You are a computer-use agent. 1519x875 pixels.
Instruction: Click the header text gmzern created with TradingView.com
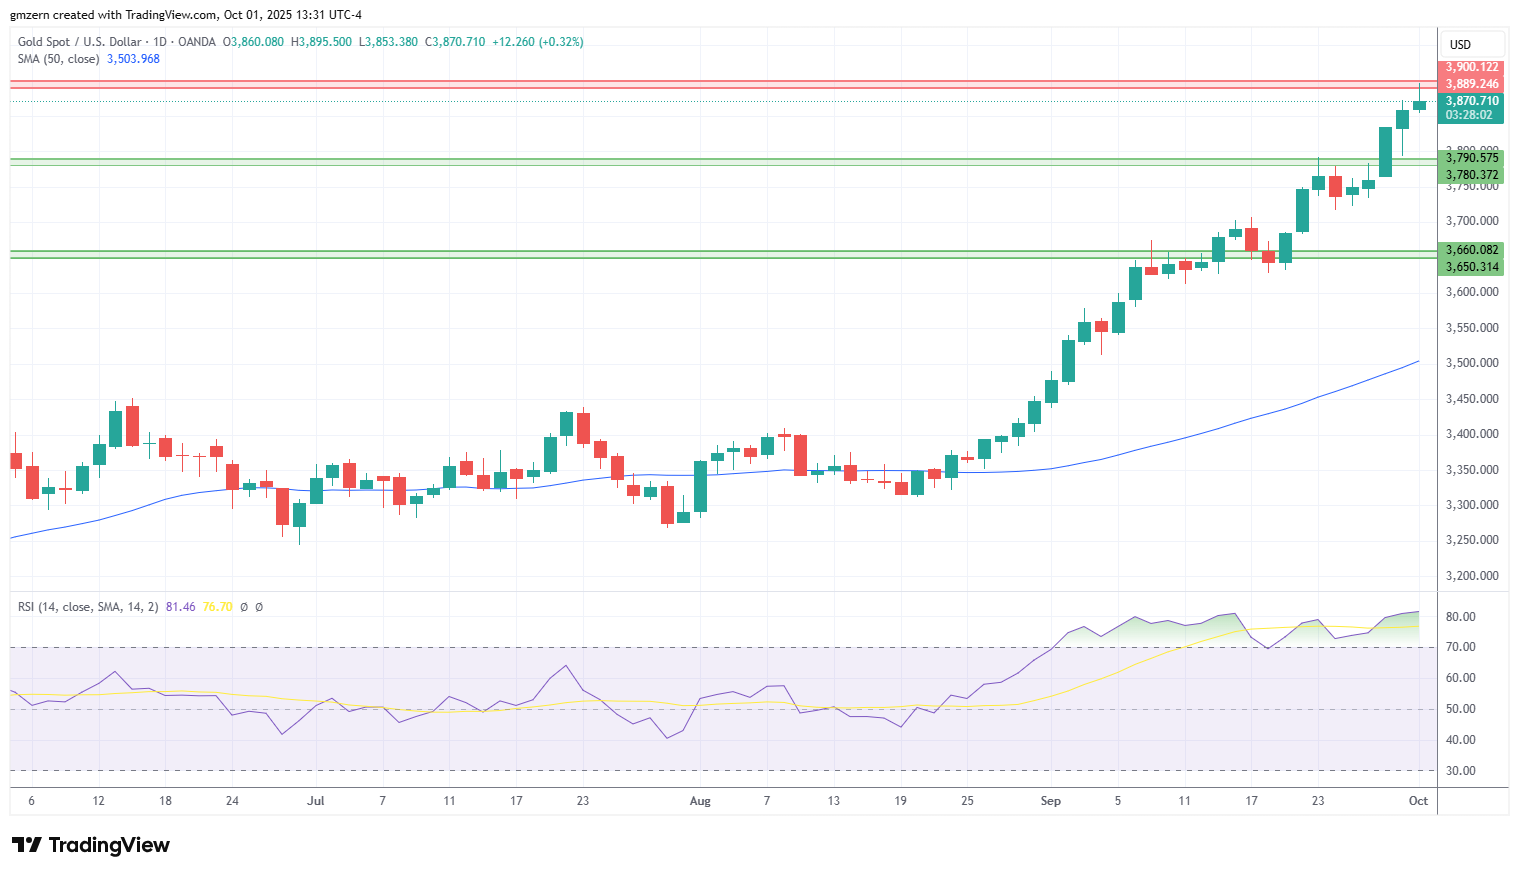point(113,15)
